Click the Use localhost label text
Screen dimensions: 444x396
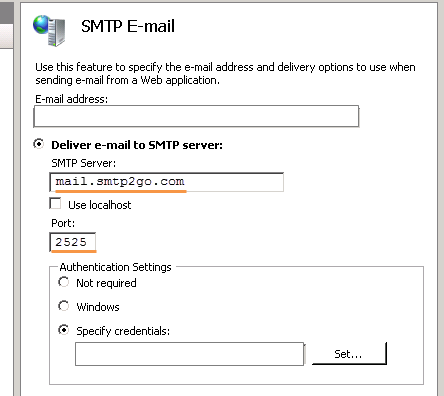pyautogui.click(x=100, y=205)
